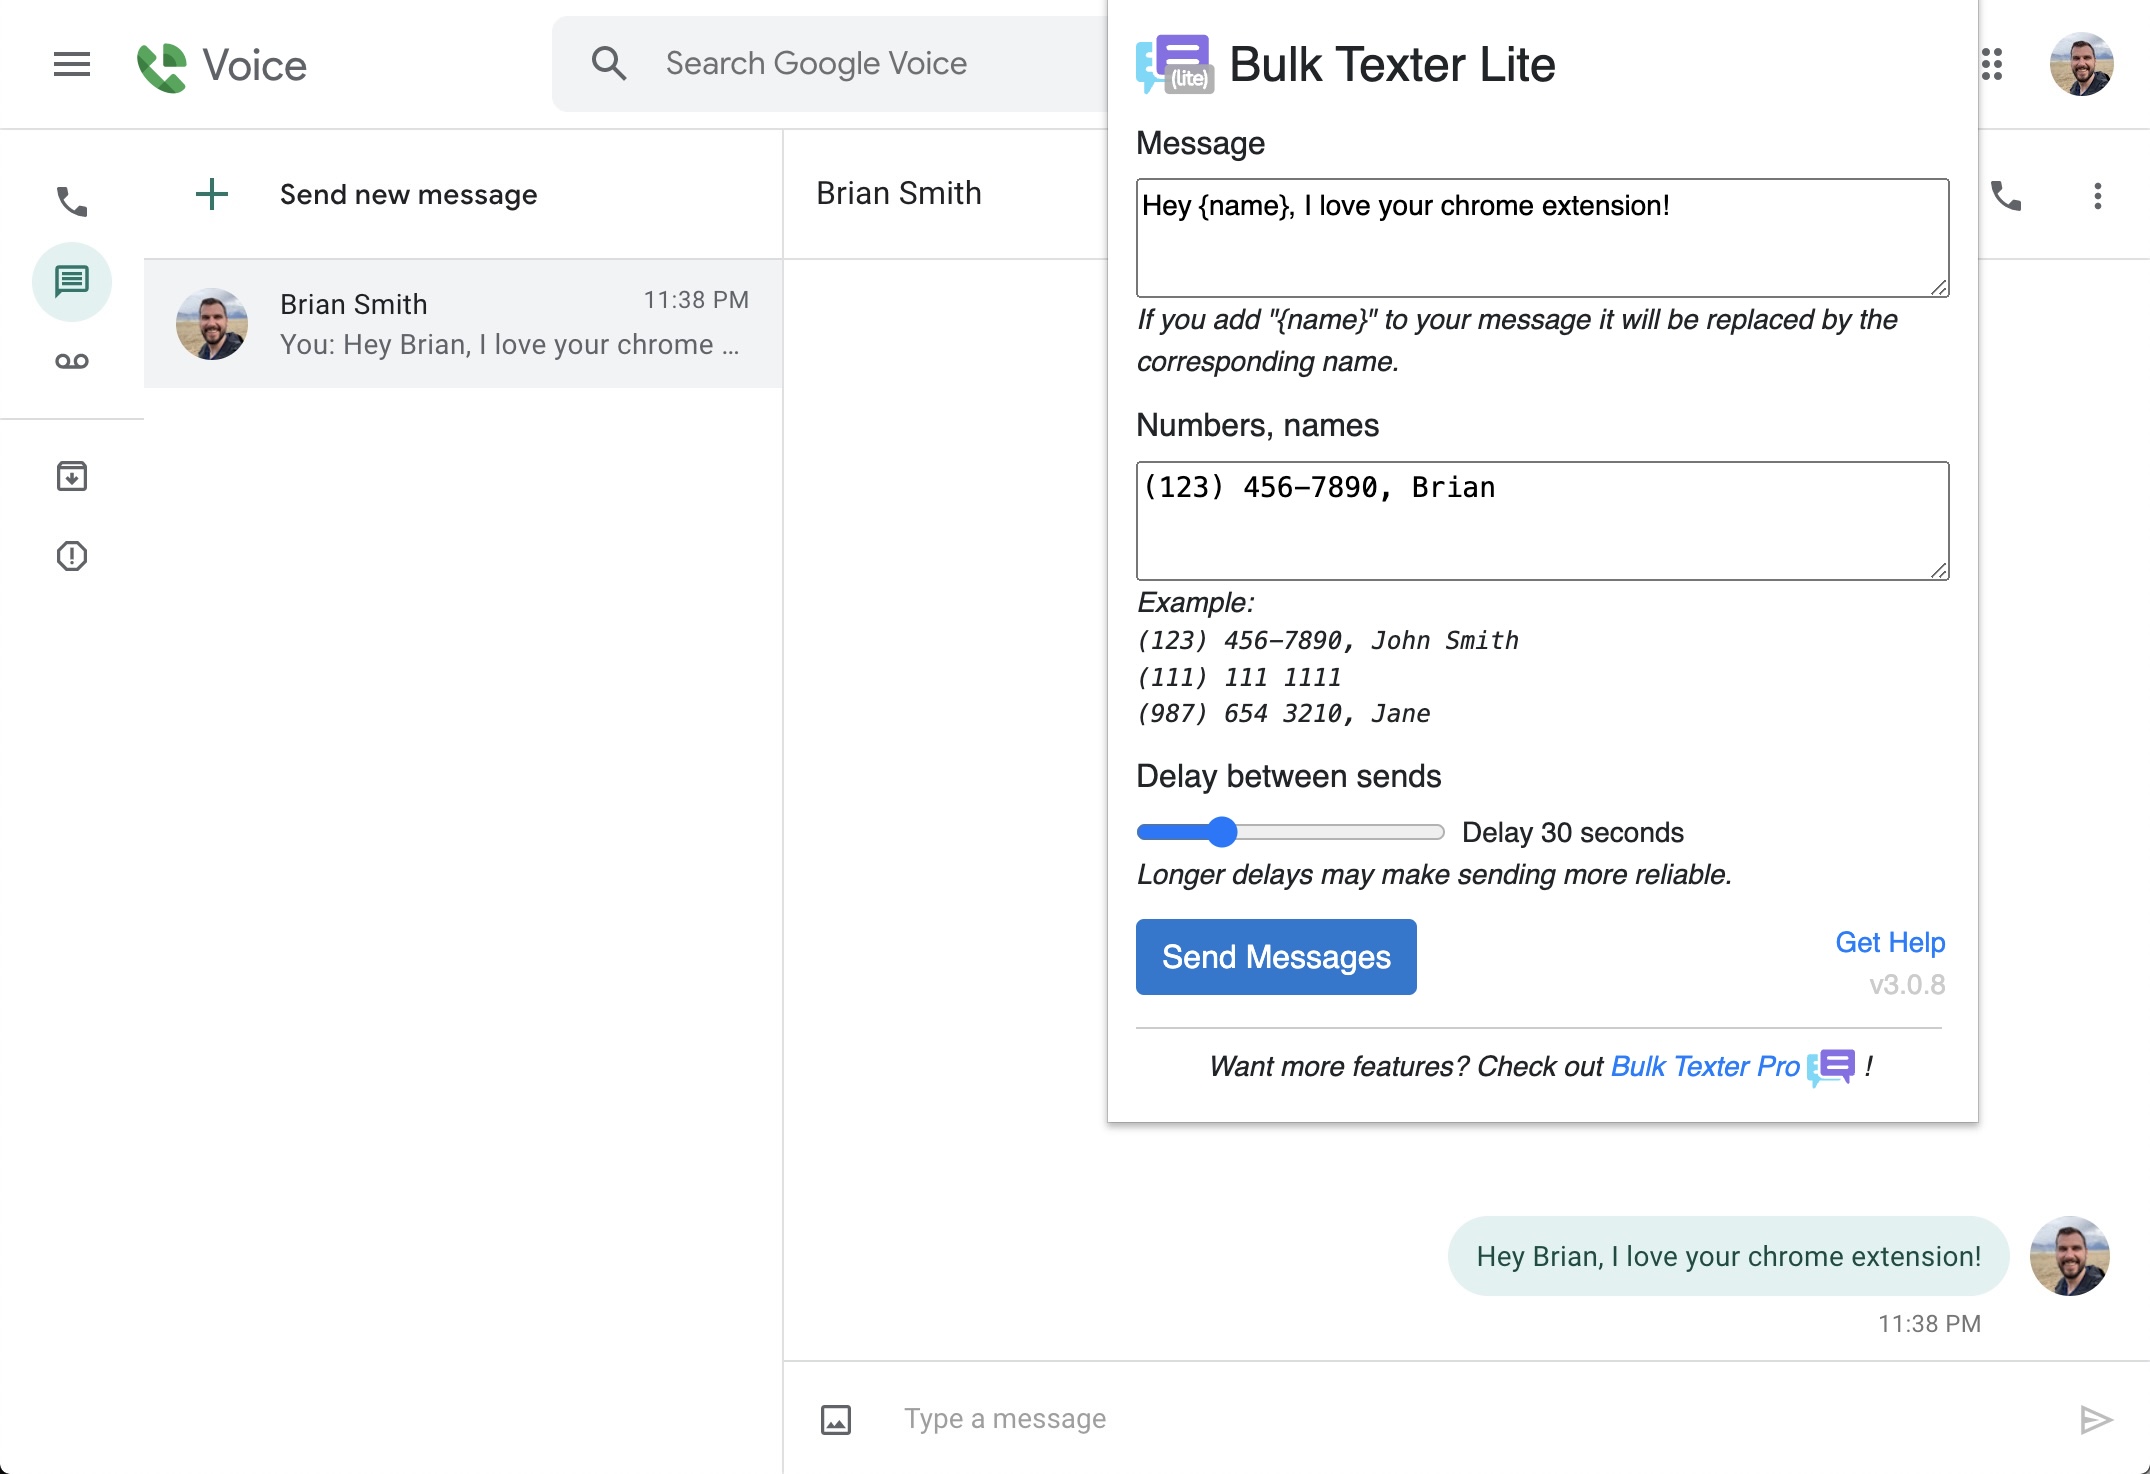
Task: Open more options for Brian Smith conversation
Action: (x=2097, y=196)
